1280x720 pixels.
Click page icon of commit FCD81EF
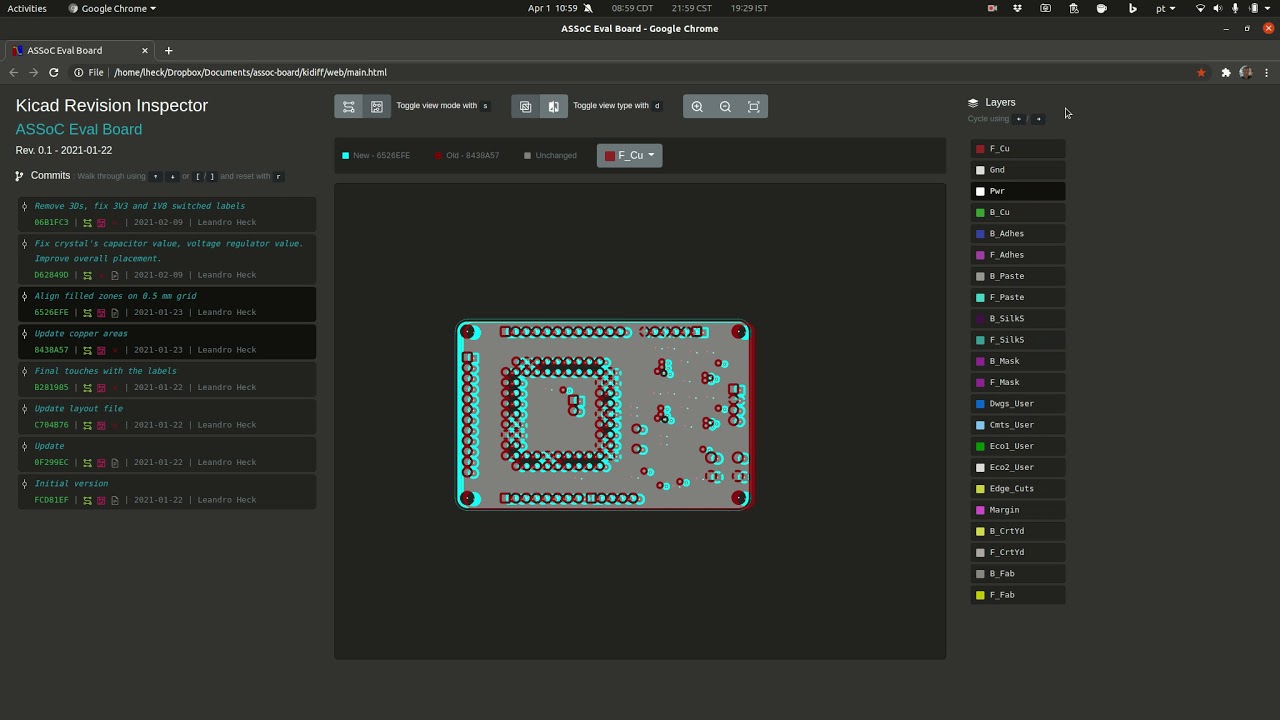click(x=115, y=500)
